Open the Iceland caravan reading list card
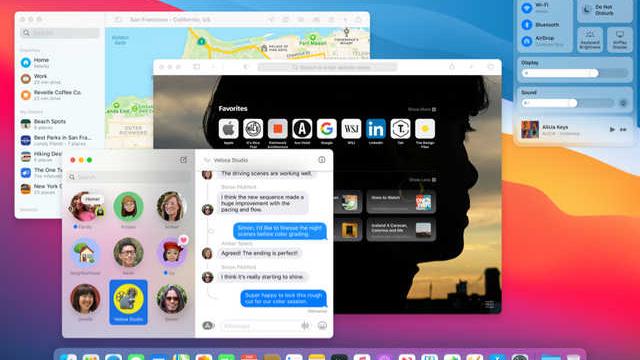 pos(401,229)
